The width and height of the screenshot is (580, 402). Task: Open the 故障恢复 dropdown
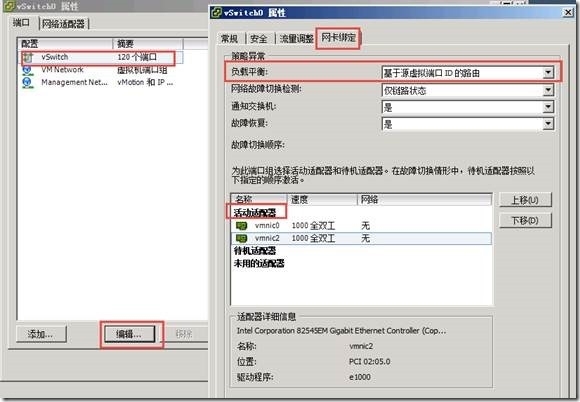(549, 124)
